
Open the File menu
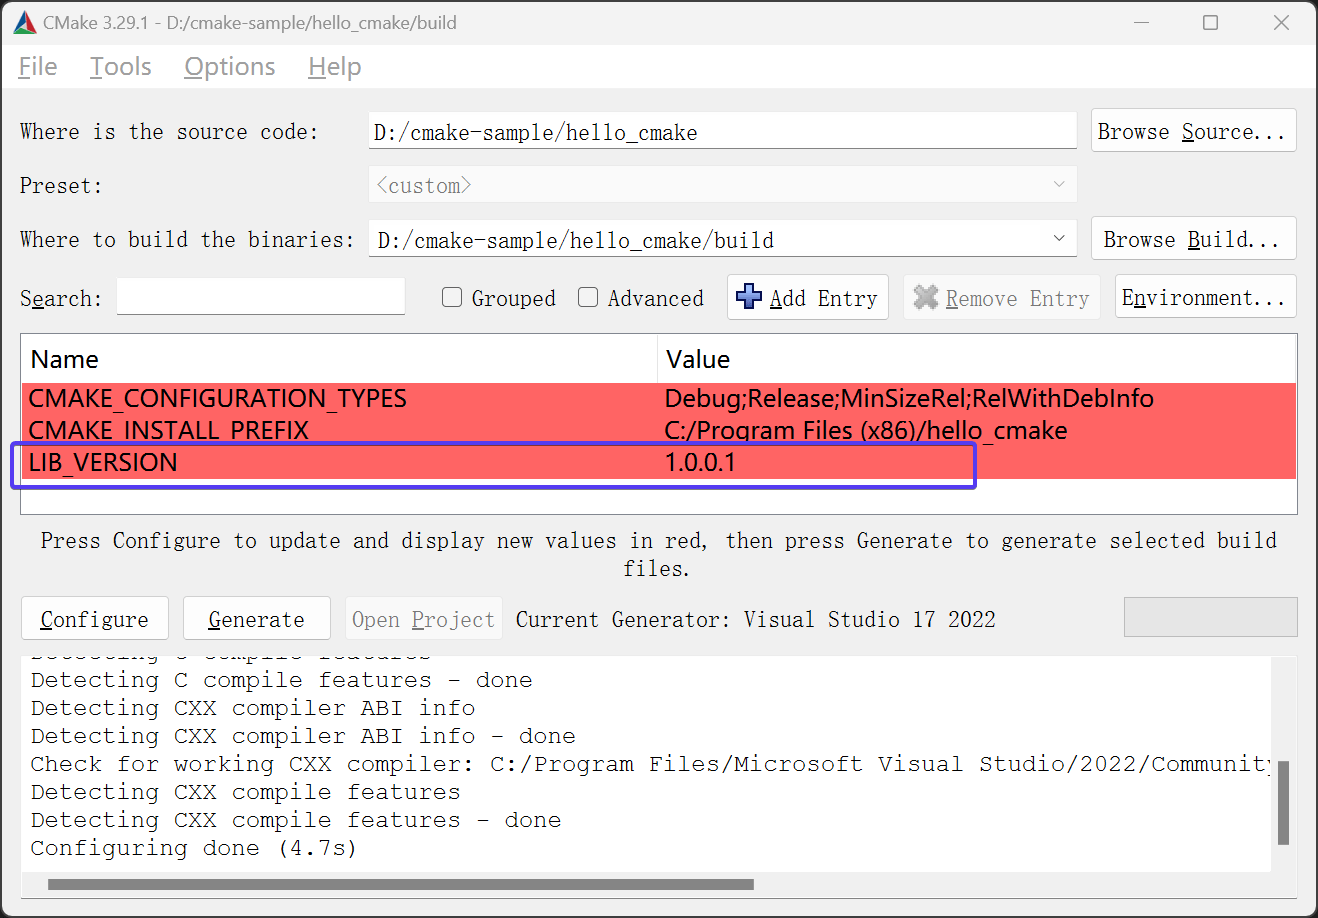[x=38, y=67]
